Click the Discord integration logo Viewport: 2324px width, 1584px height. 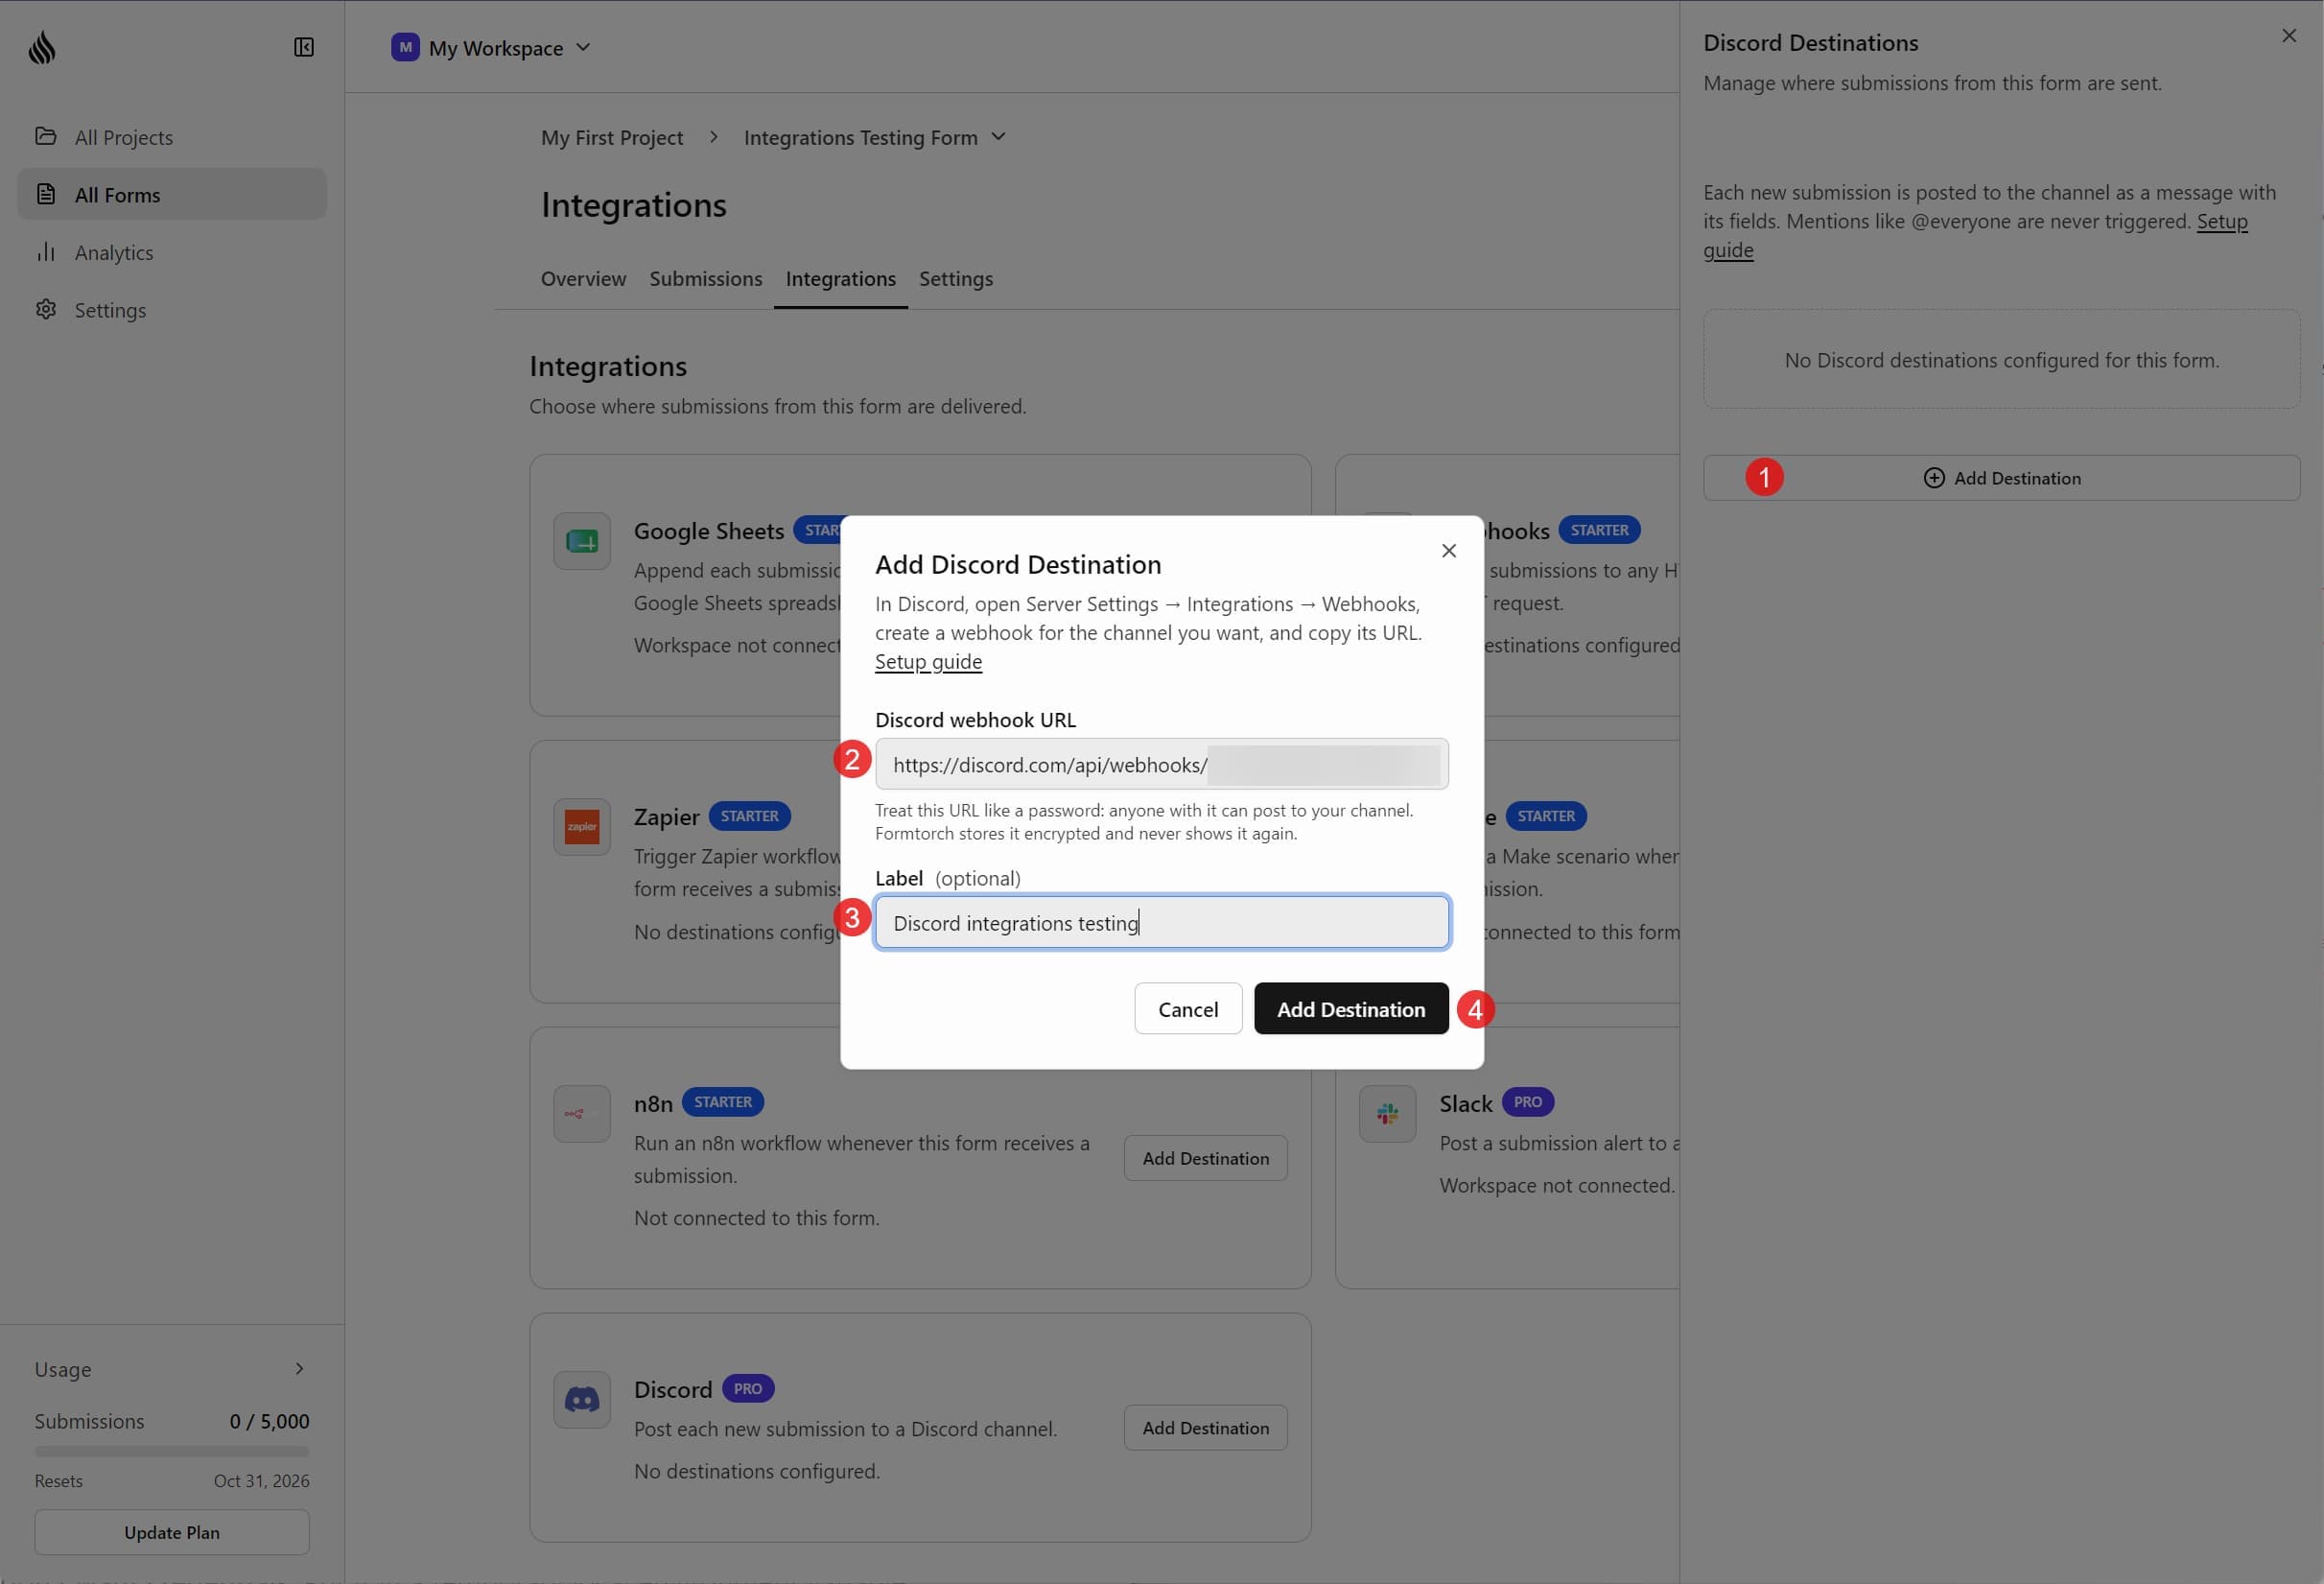click(582, 1399)
